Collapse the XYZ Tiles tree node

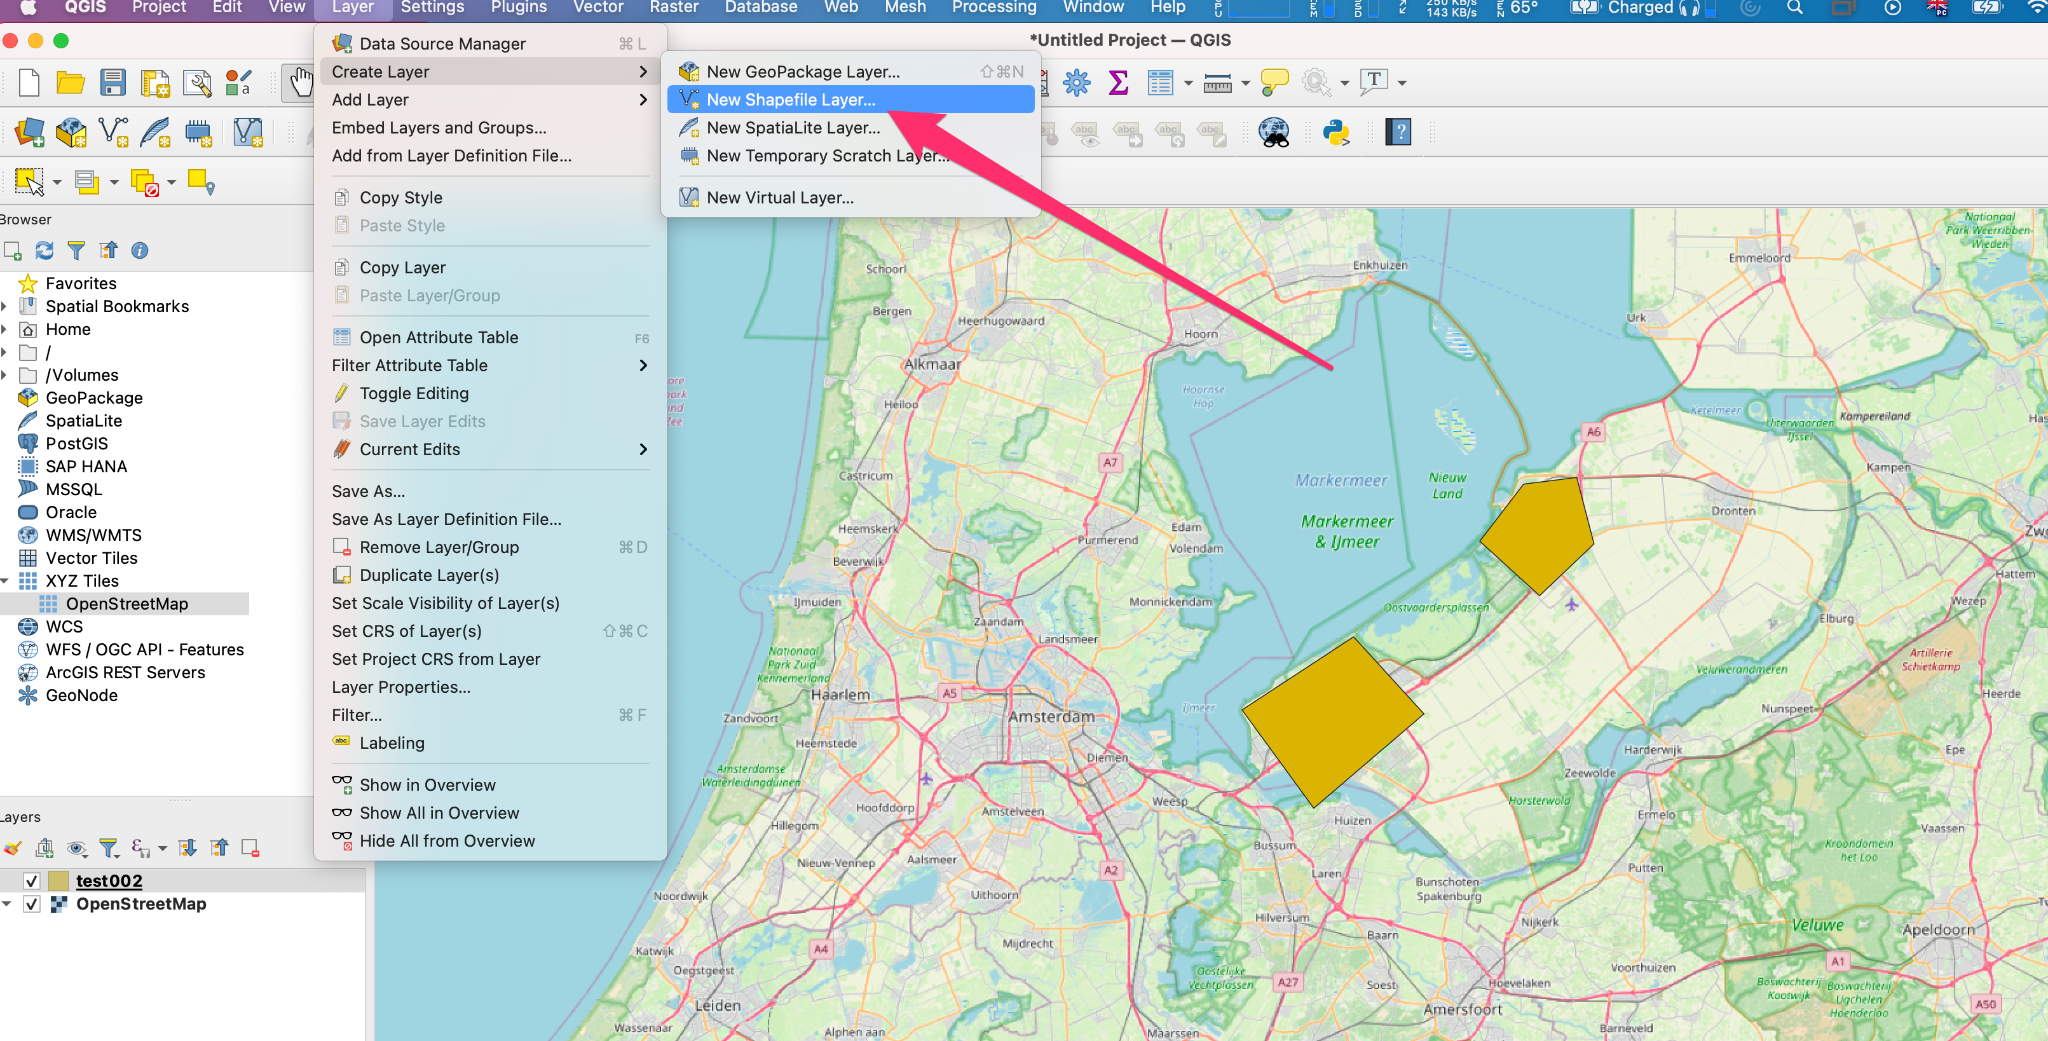[6, 581]
